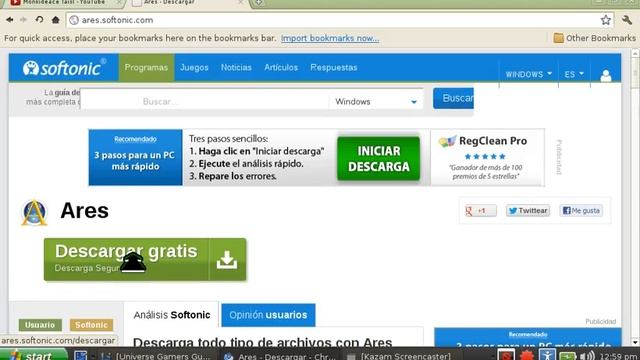Click the accessibility tray icon
Image resolution: width=640 pixels, height=360 pixels.
click(547, 355)
